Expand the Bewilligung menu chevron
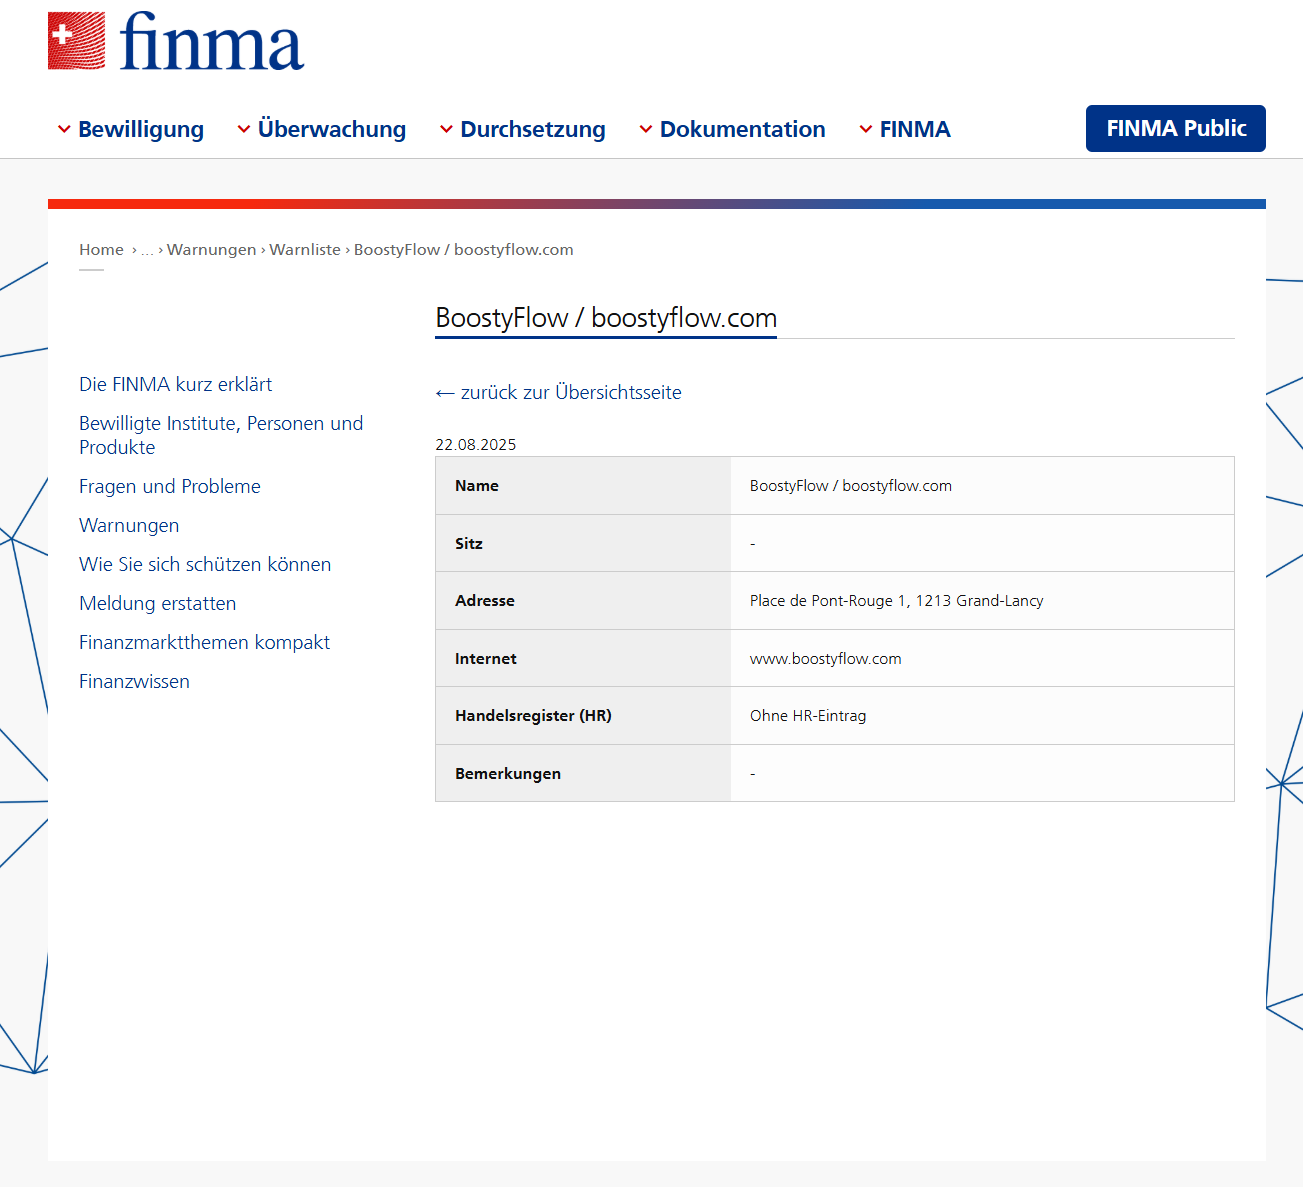Image resolution: width=1303 pixels, height=1187 pixels. pyautogui.click(x=64, y=129)
